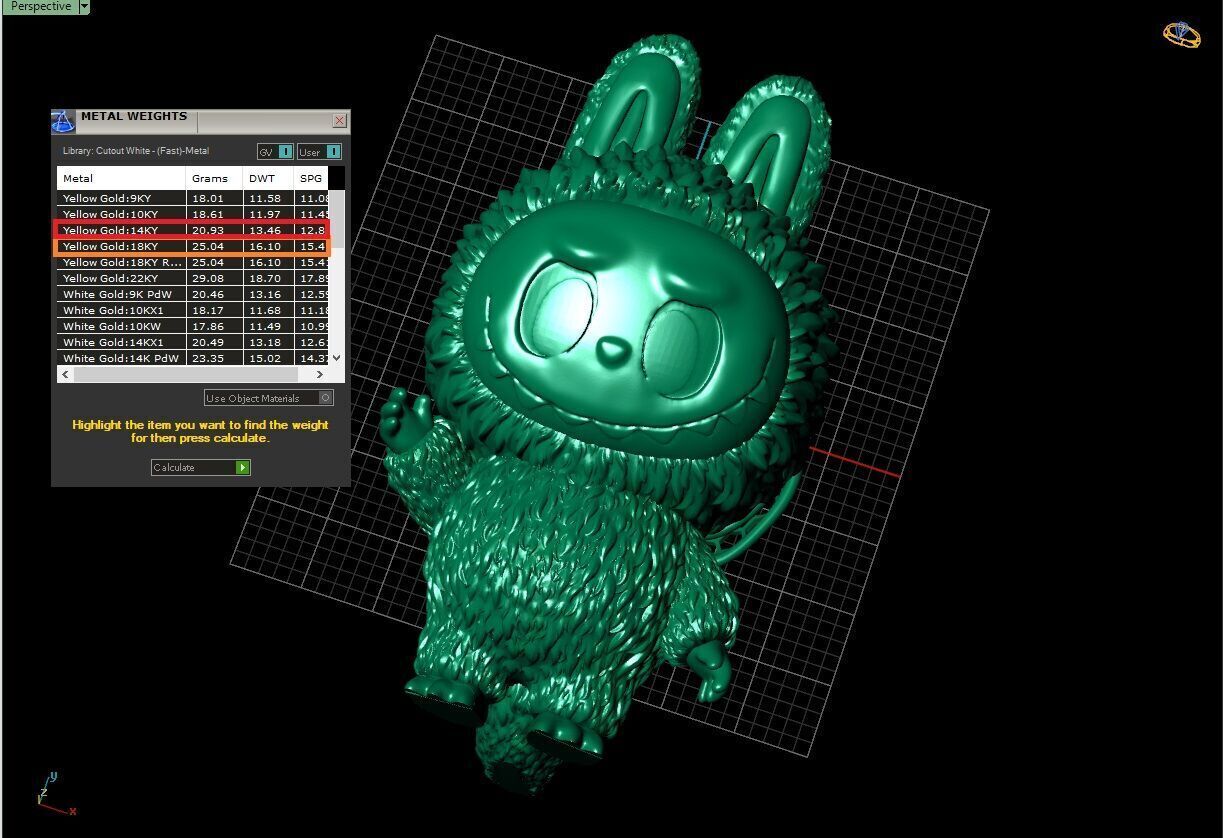
Task: Select the White Gold:10KX1 row
Action: [x=192, y=310]
